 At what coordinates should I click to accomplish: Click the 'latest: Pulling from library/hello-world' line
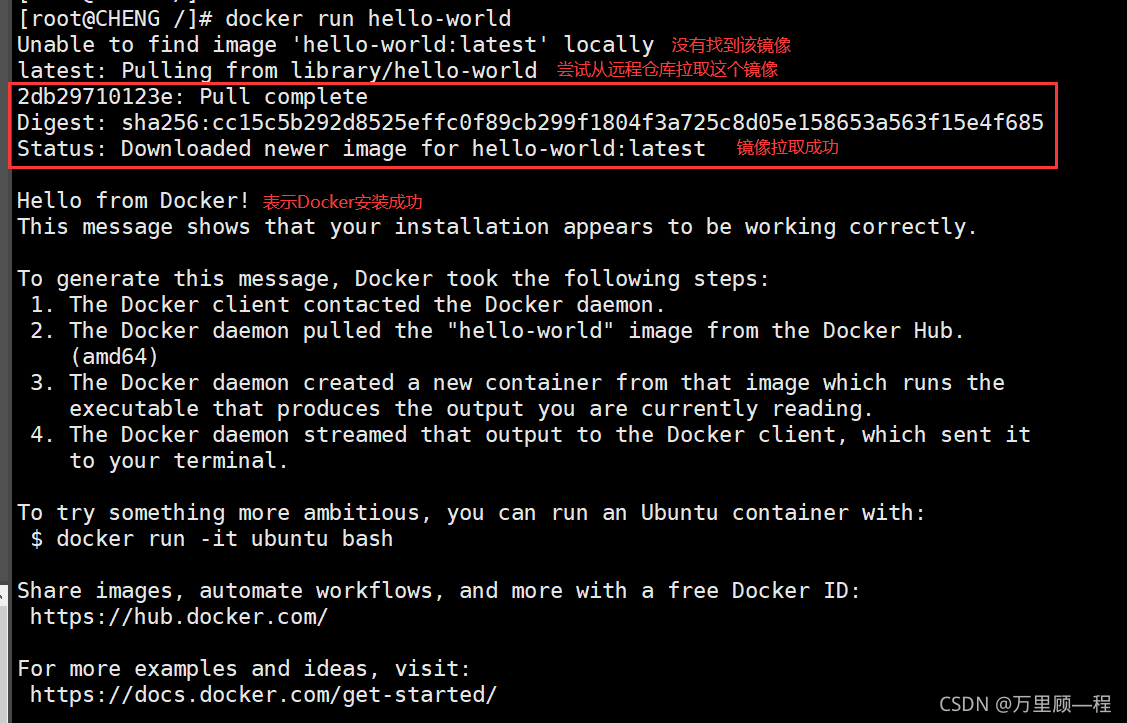[277, 70]
